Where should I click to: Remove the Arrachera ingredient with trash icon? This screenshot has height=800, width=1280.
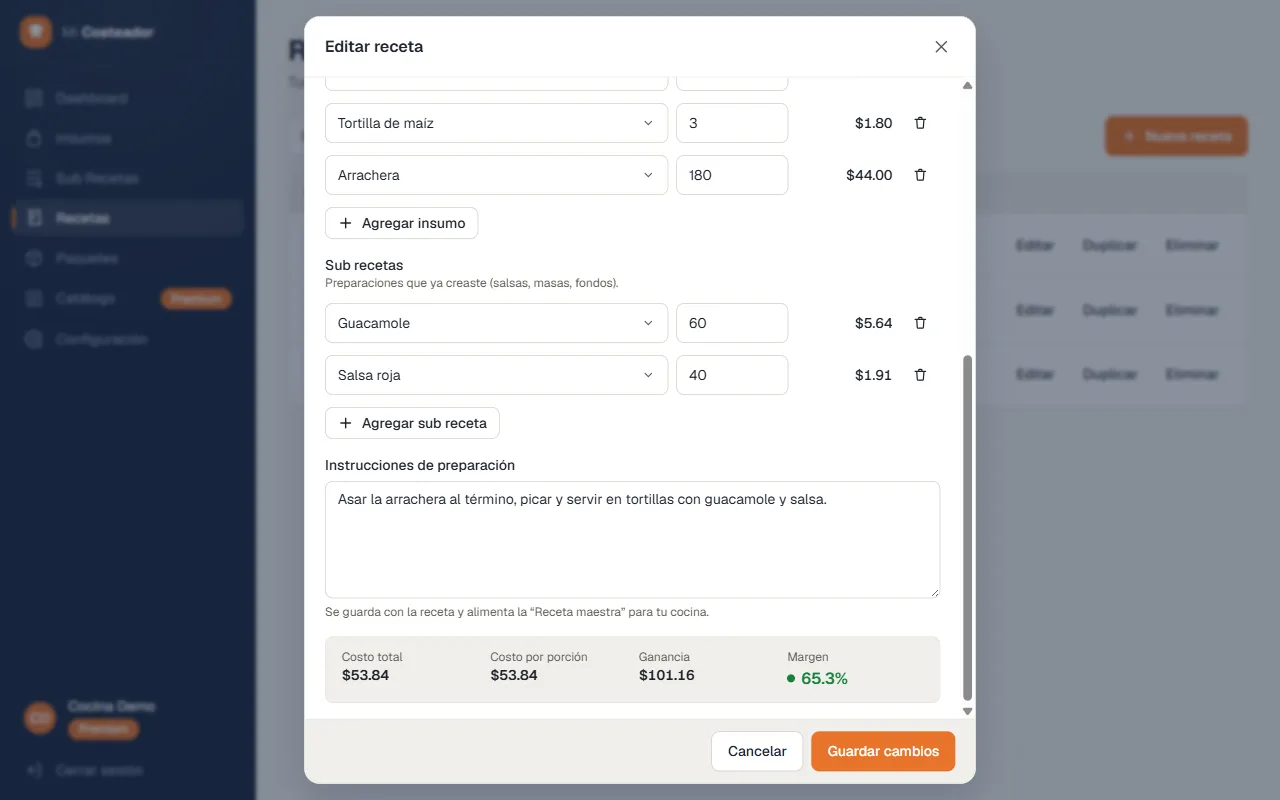(920, 175)
